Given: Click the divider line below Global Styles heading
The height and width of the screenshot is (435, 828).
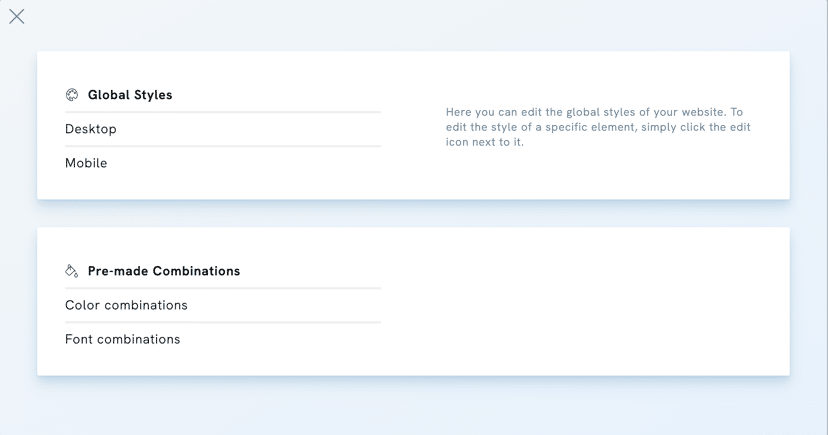Looking at the screenshot, I should [223, 112].
